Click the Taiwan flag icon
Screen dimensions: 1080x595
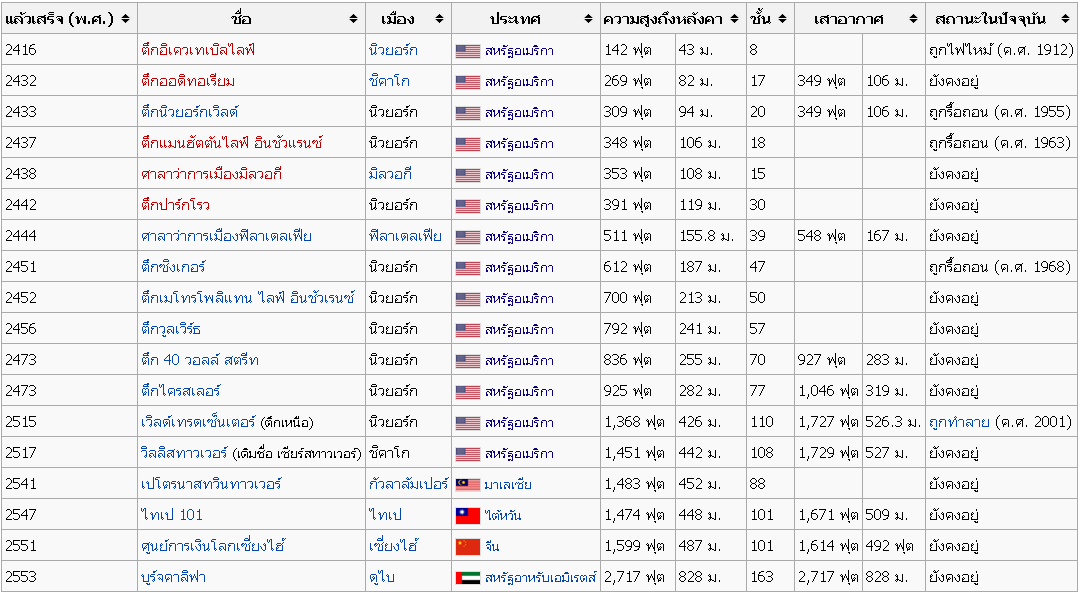(x=467, y=516)
